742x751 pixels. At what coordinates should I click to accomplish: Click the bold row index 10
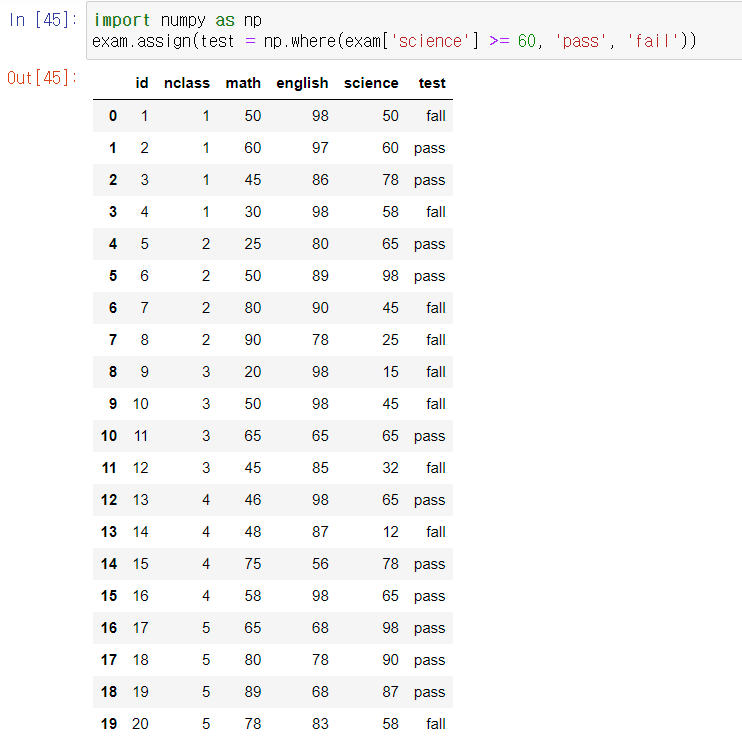click(x=109, y=436)
